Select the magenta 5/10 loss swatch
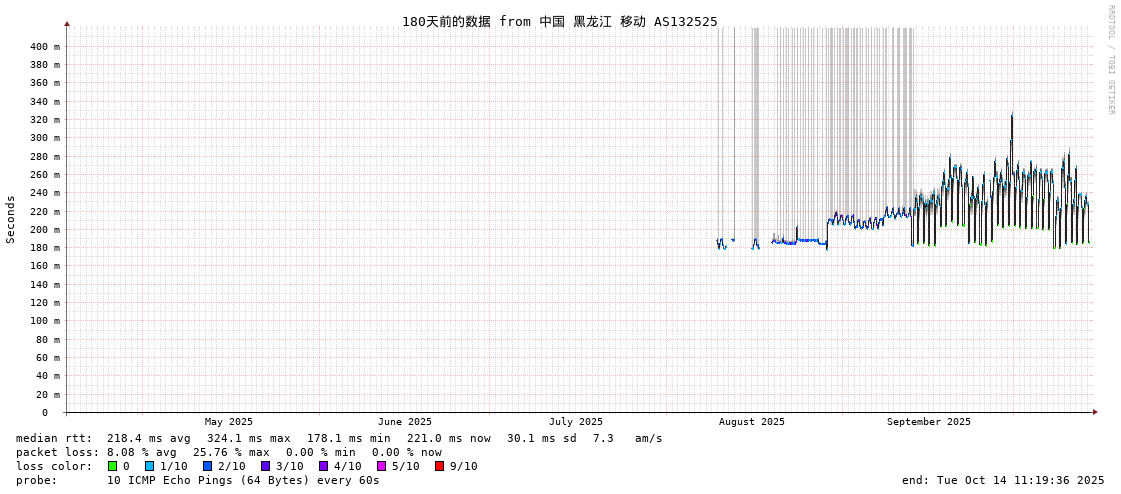The image size is (1121, 494). coord(381,466)
